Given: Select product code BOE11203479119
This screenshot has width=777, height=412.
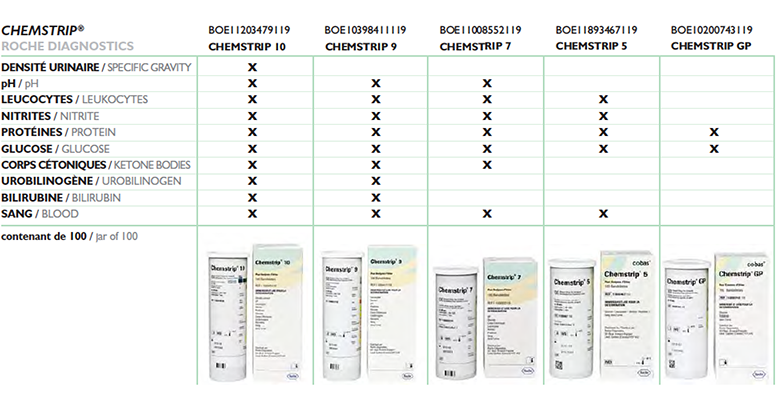Looking at the screenshot, I should coord(249,30).
